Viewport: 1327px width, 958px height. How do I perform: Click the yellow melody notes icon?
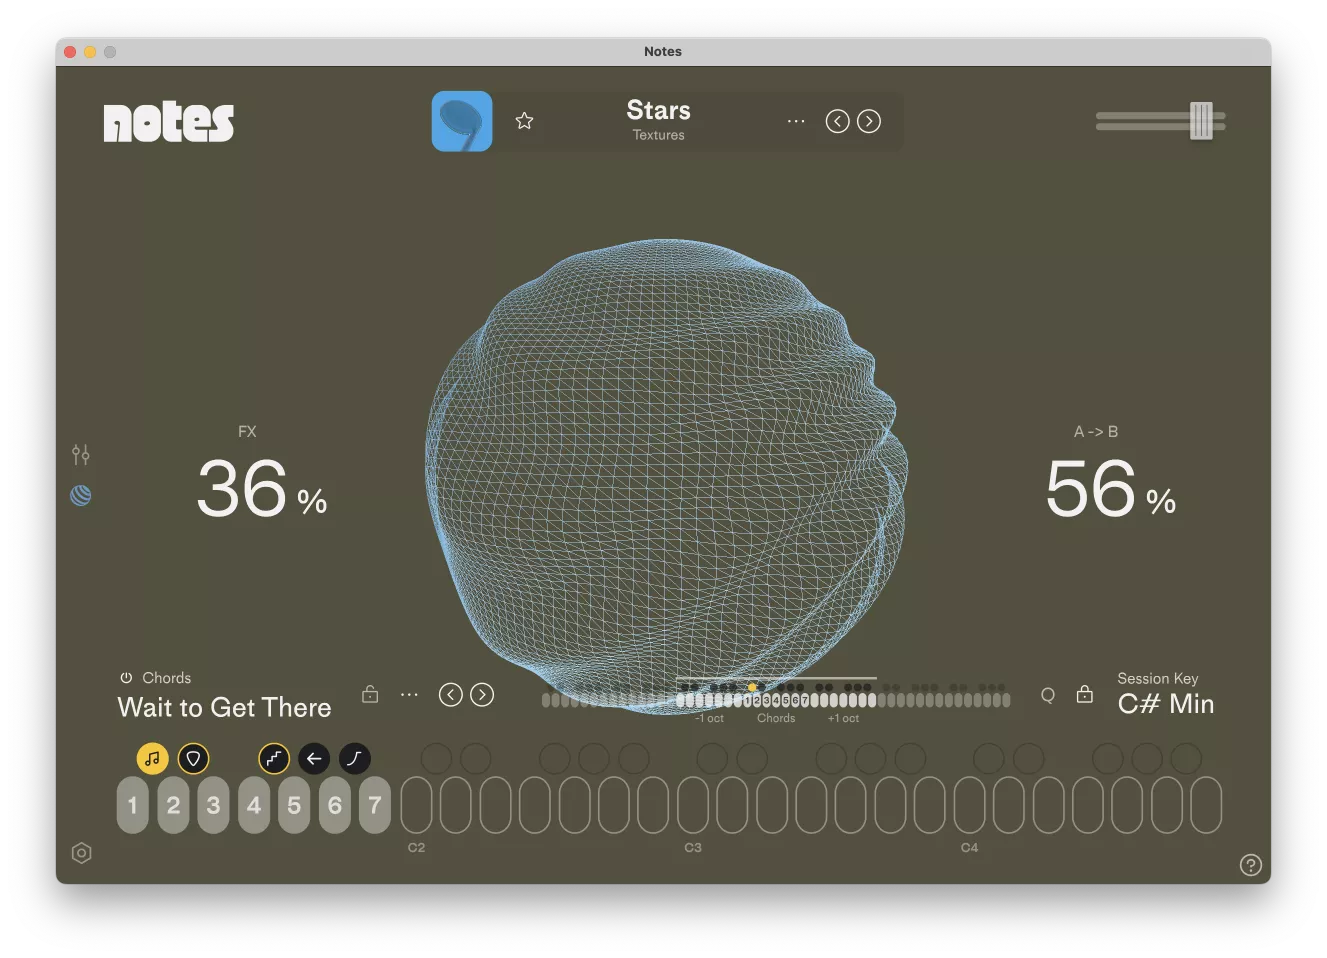click(153, 758)
